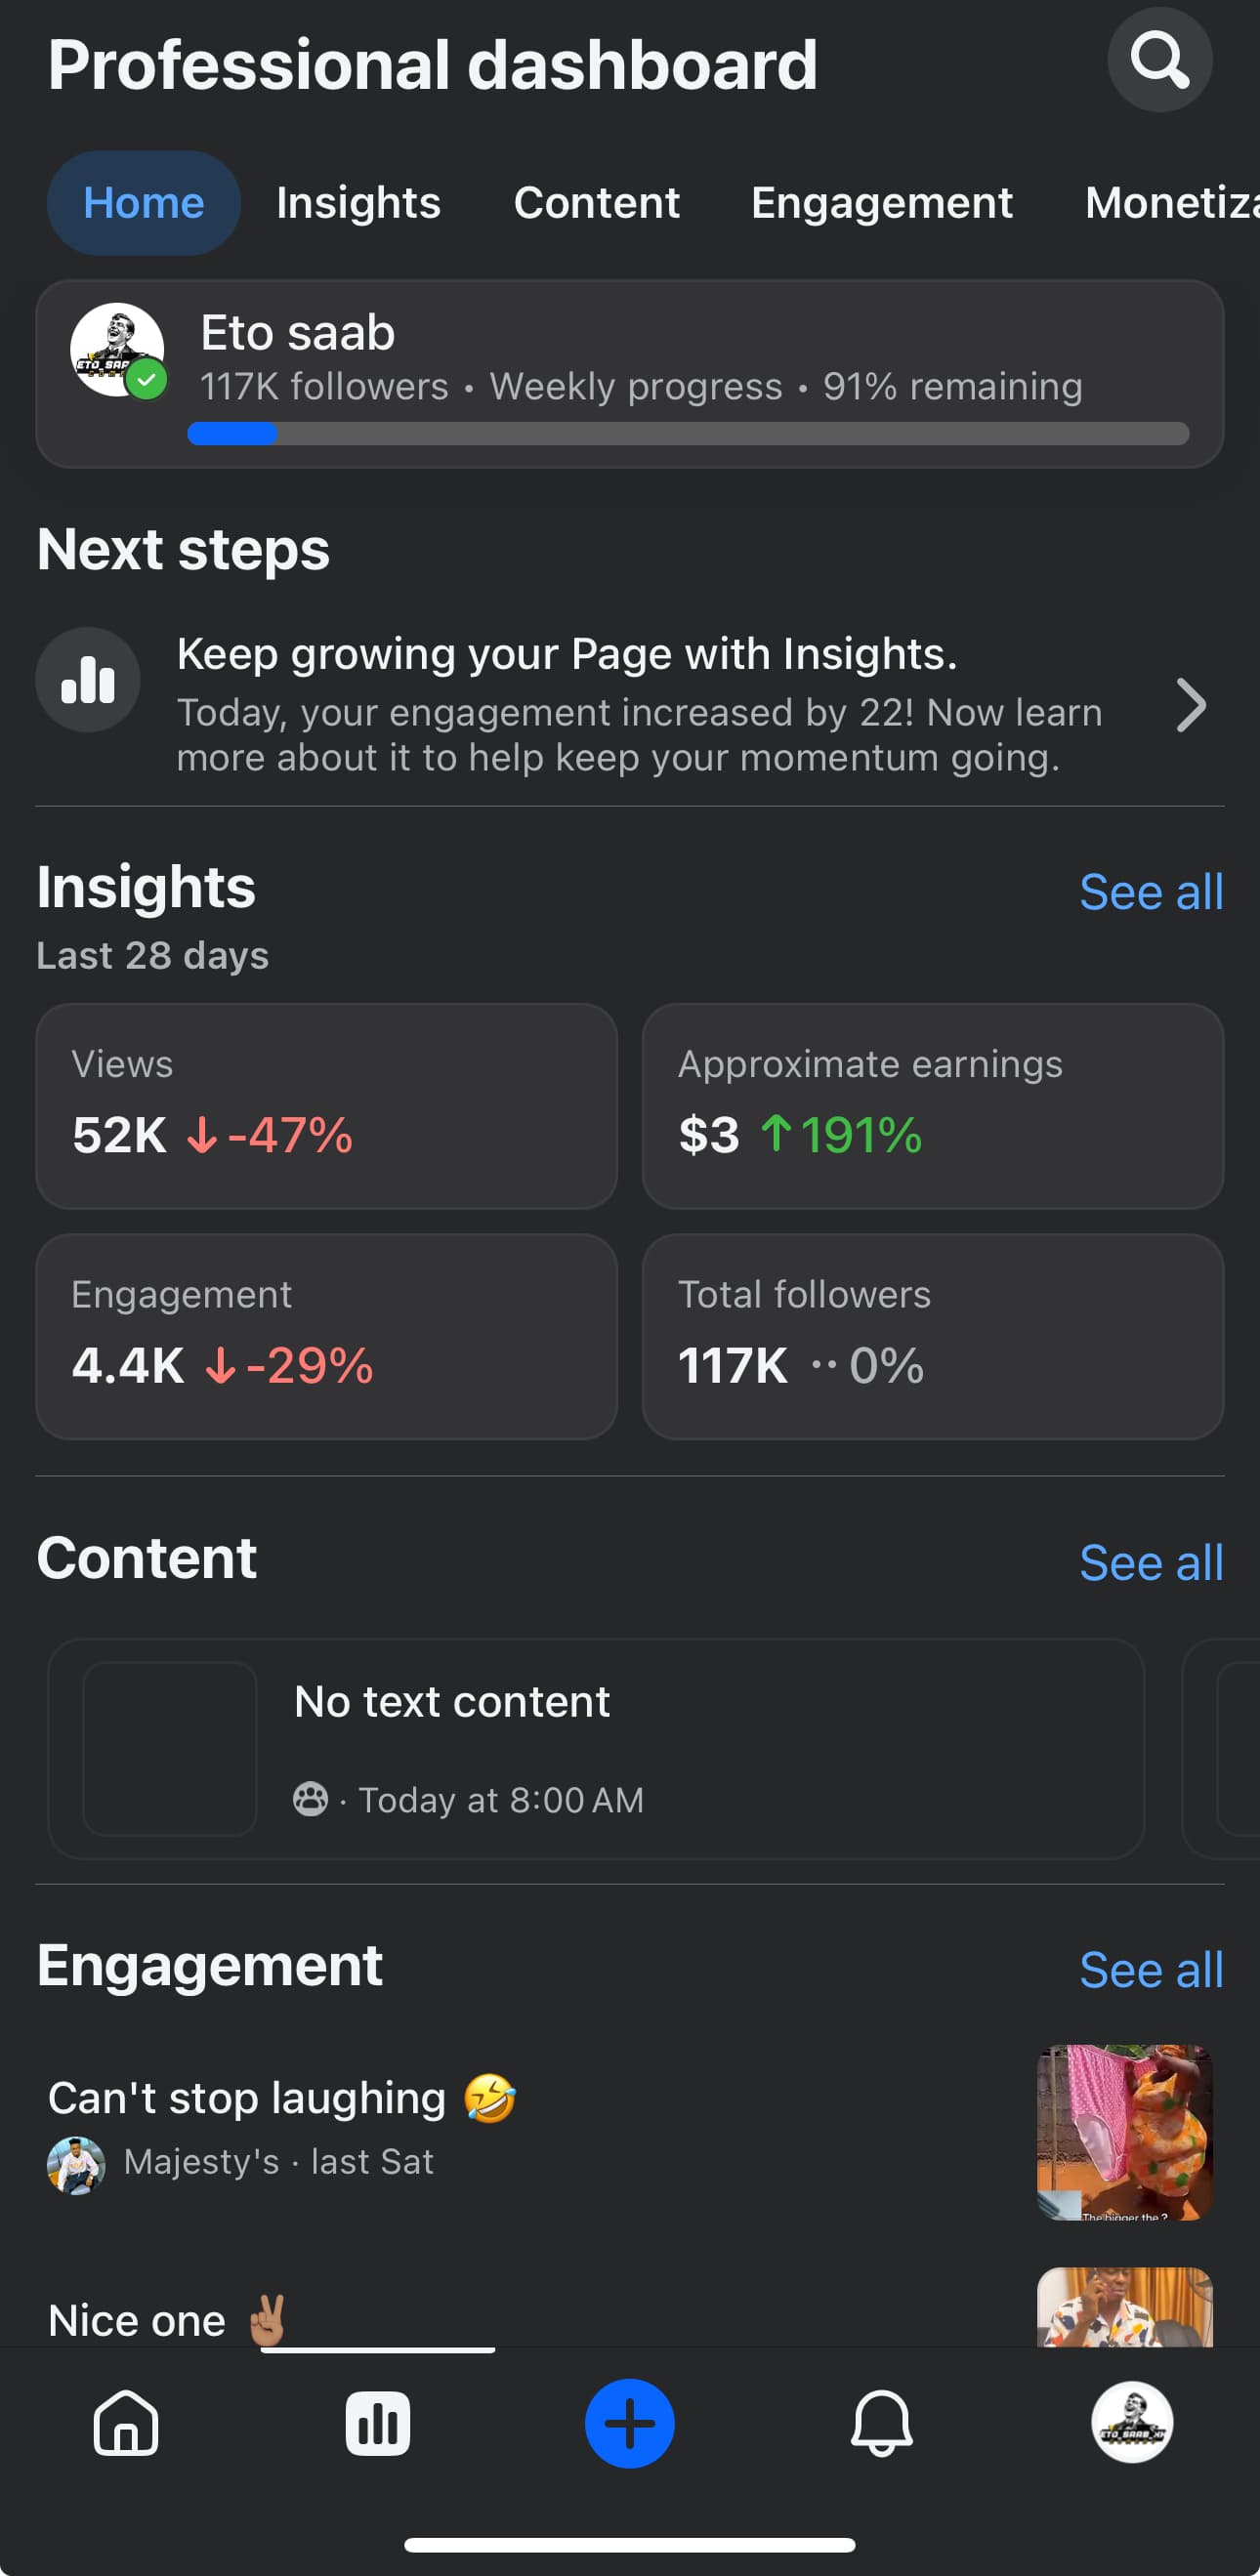Switch to the Insights tab
This screenshot has height=2576, width=1260.
point(358,203)
